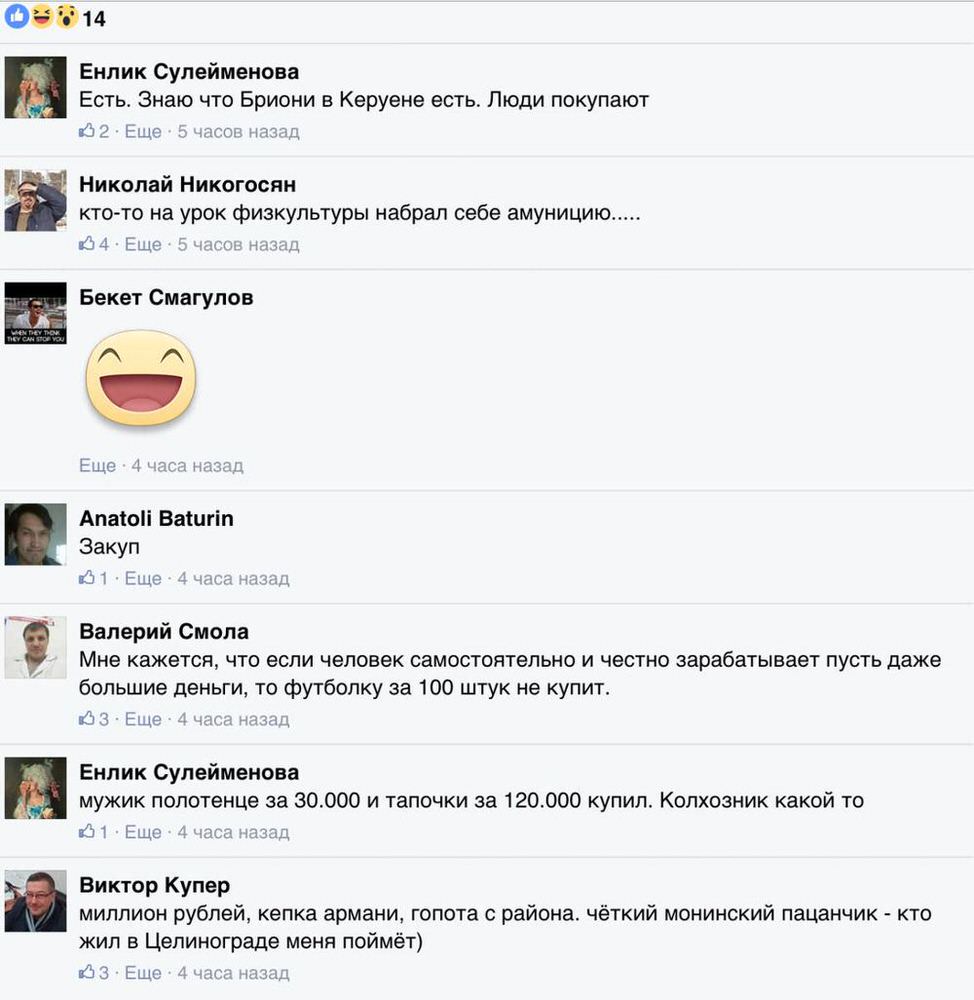Open 'Еще' menu under Бекет Смагулов's sticker
Image resolution: width=974 pixels, height=1000 pixels.
pos(98,466)
